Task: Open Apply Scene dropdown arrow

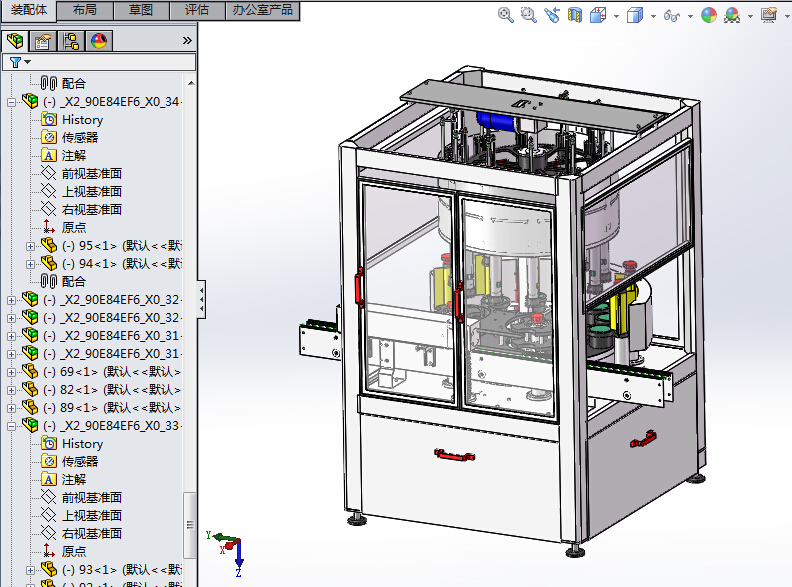Action: [750, 16]
